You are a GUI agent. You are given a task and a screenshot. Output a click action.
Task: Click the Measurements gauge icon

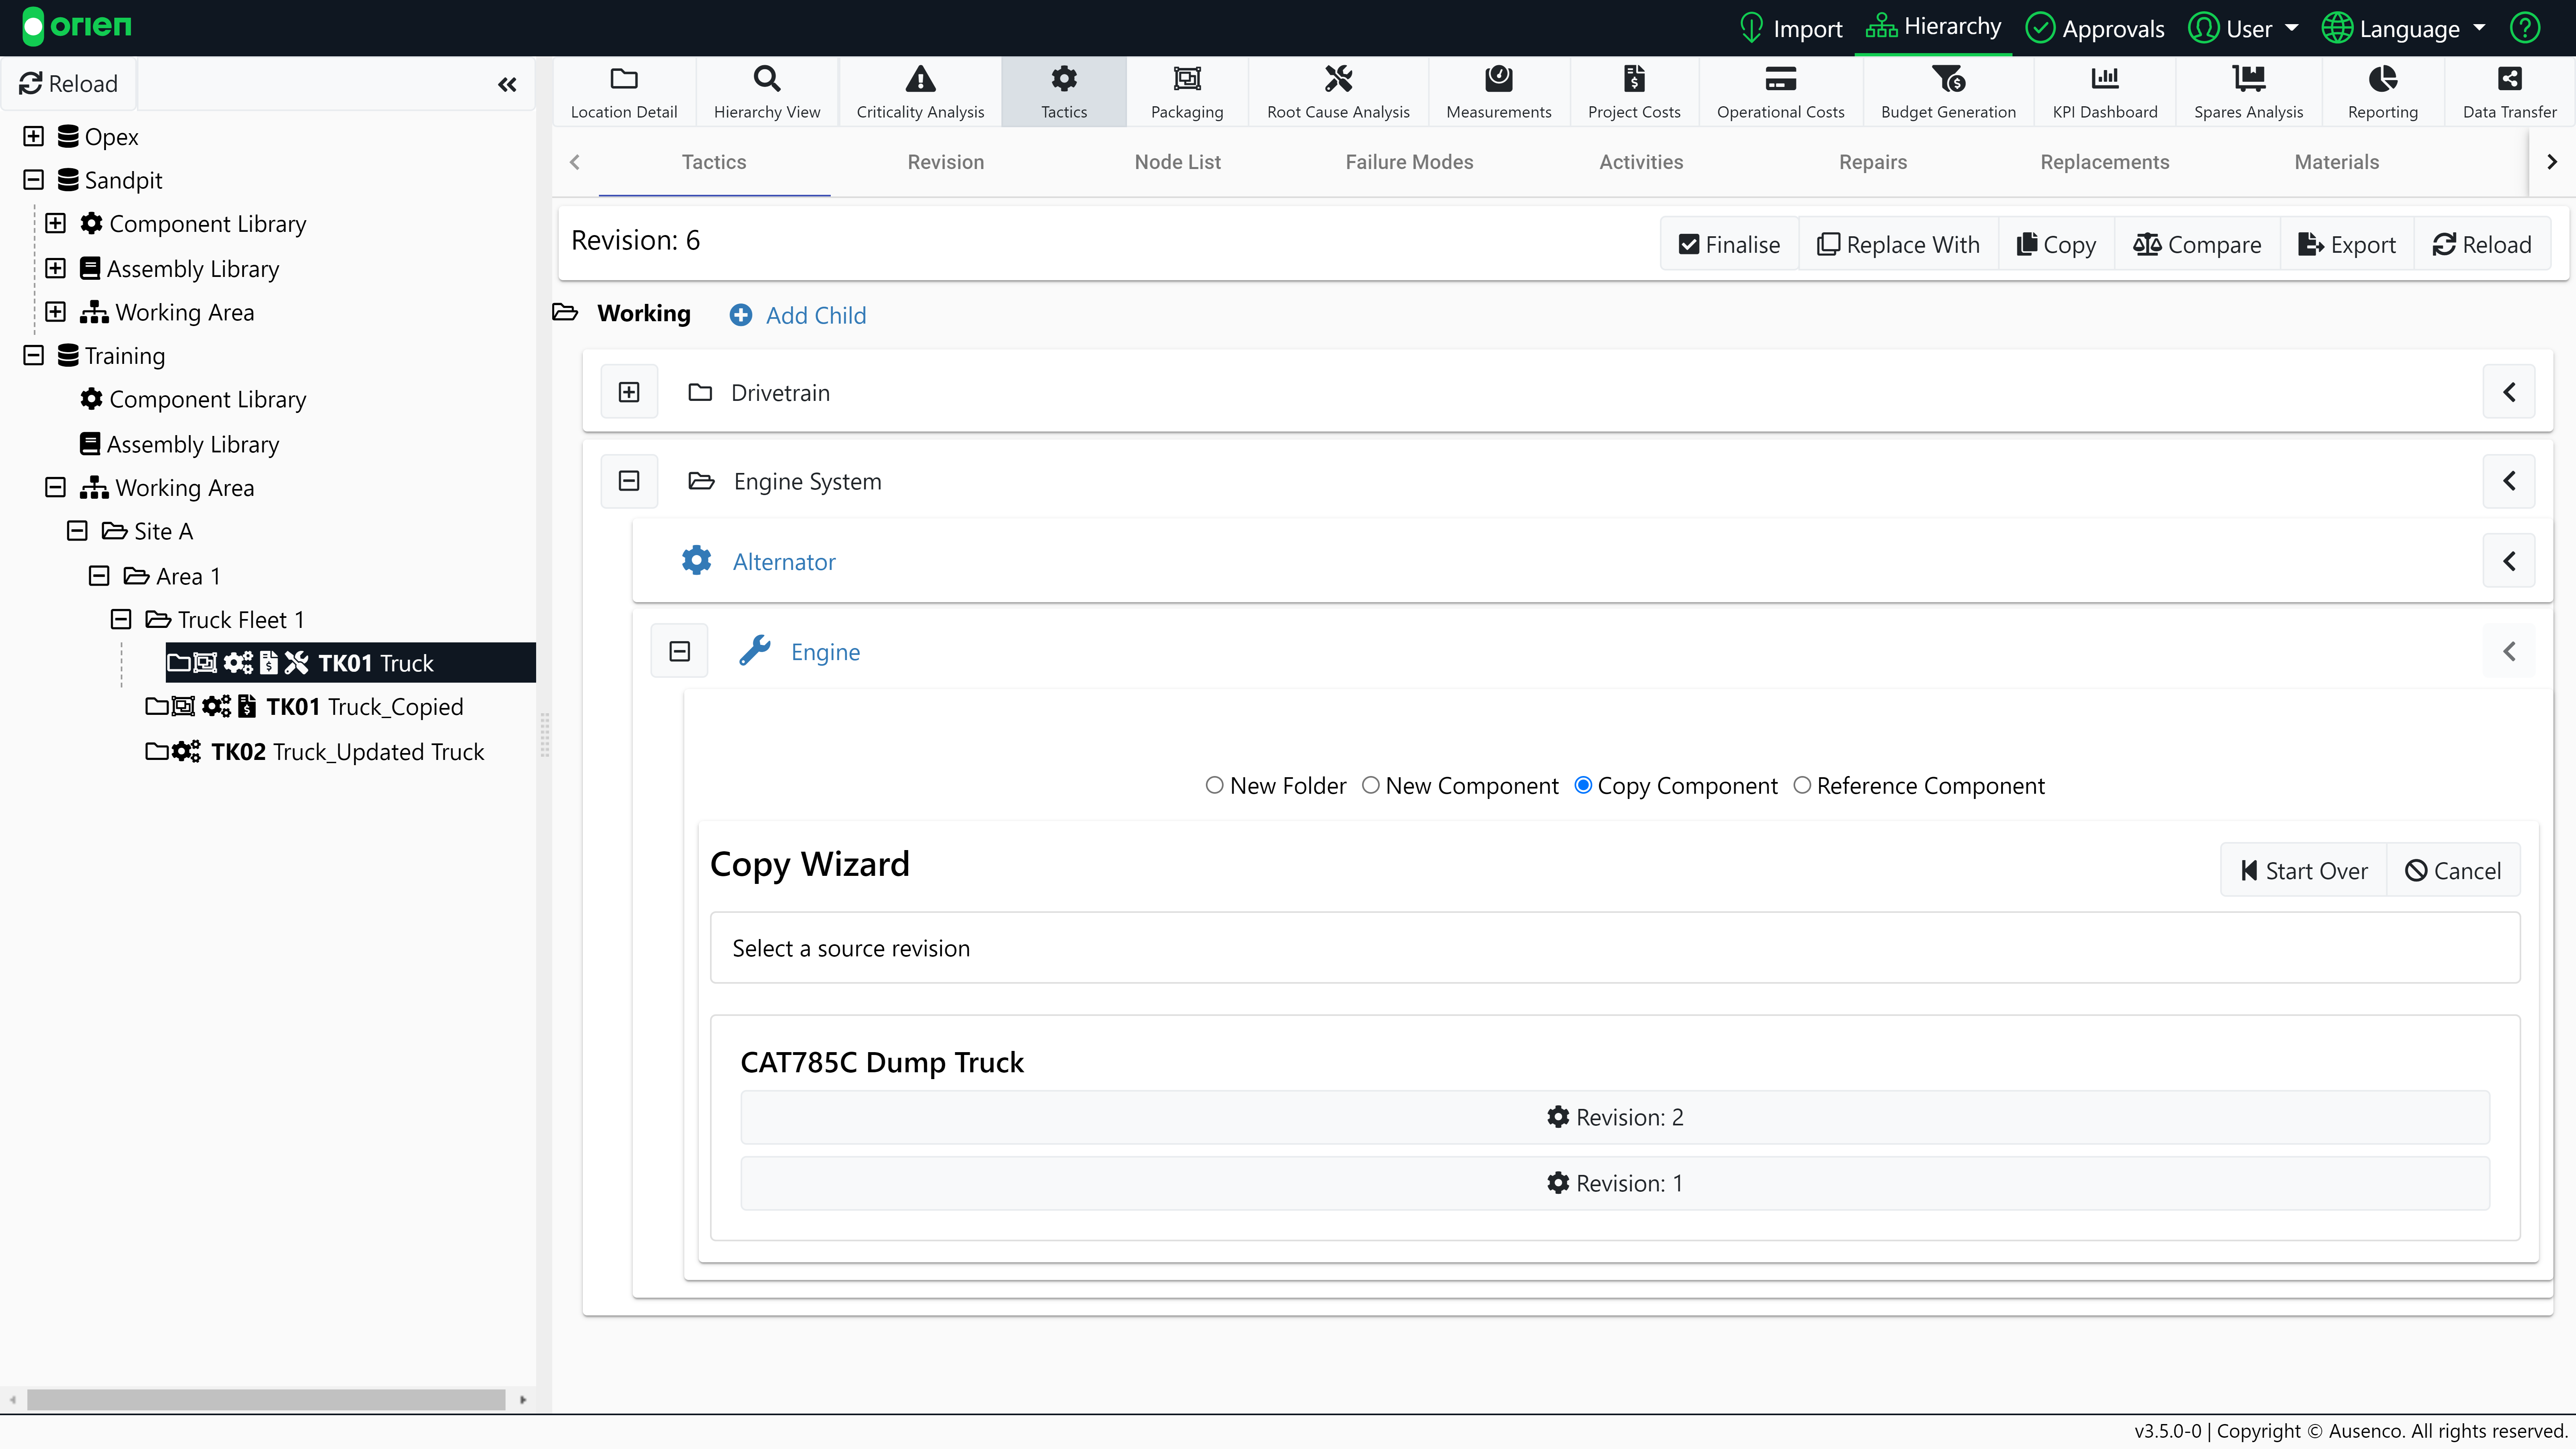pos(1498,79)
